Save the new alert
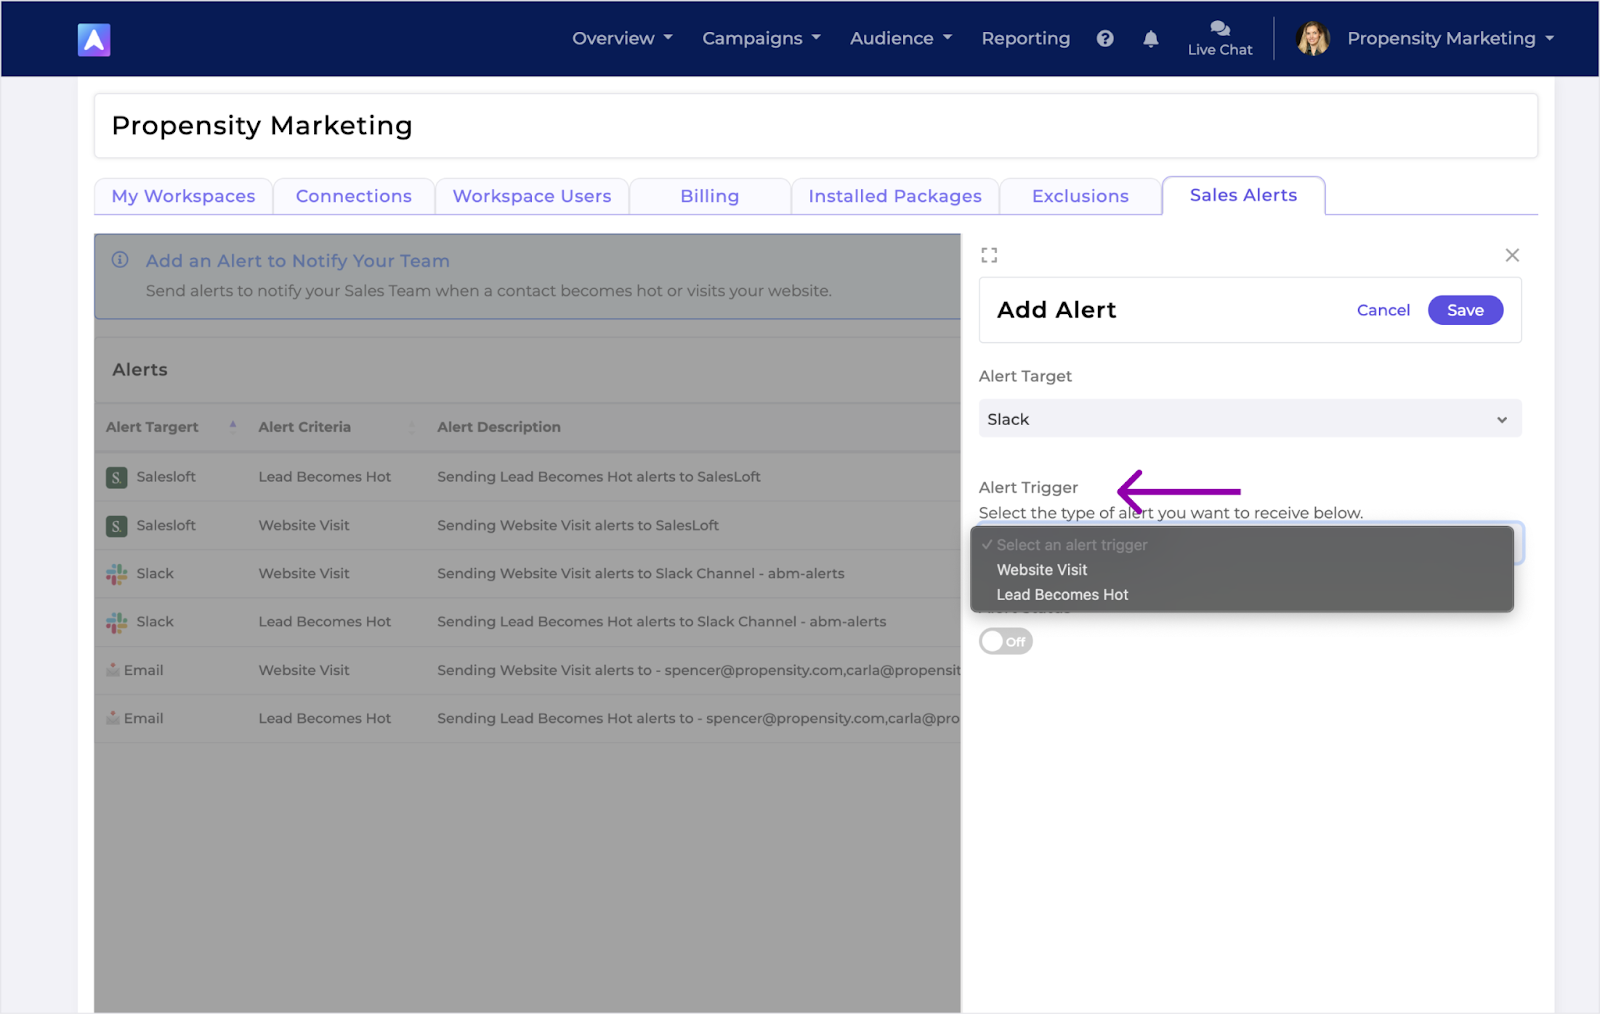This screenshot has height=1014, width=1600. tap(1465, 310)
